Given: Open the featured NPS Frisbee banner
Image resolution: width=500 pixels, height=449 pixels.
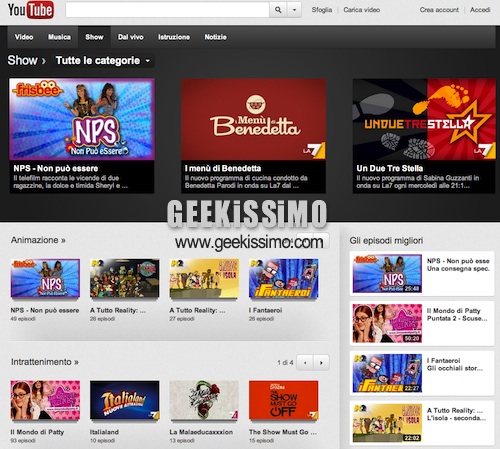Looking at the screenshot, I should point(82,119).
